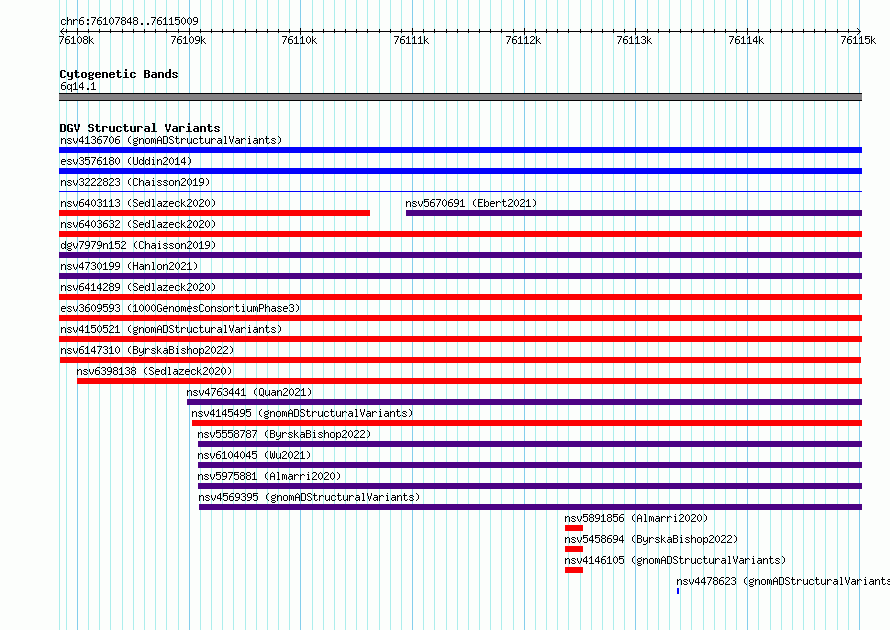Click the 76109k ruler position
The height and width of the screenshot is (630, 890).
(188, 40)
